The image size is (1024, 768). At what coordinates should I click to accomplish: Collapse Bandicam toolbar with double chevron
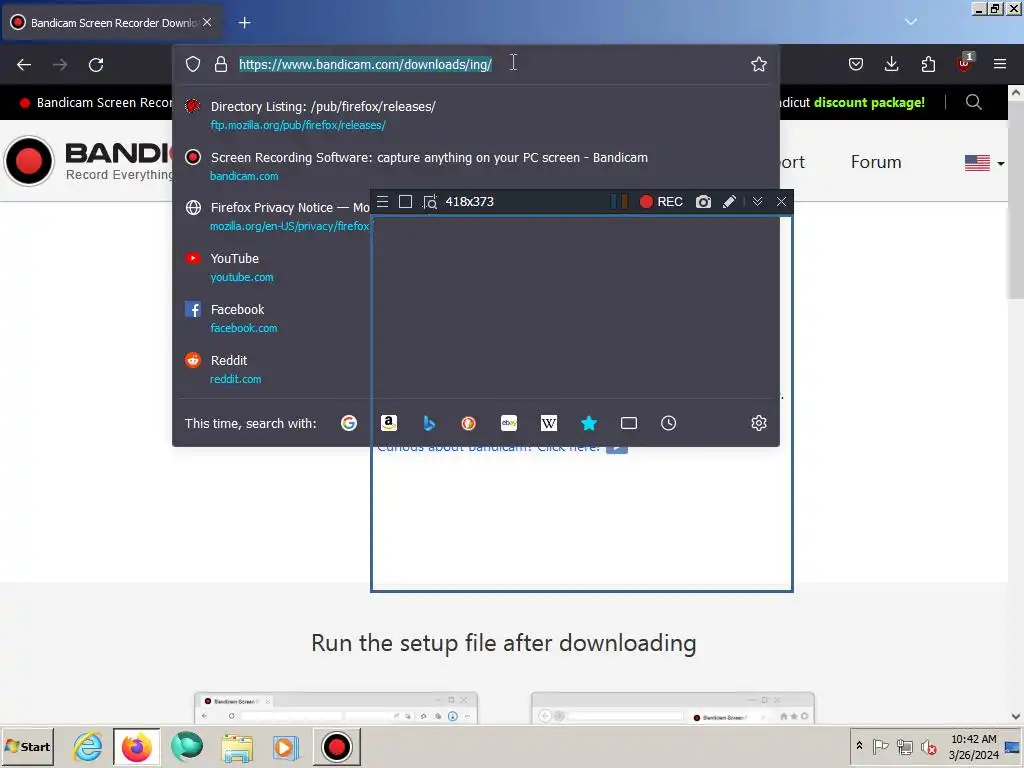(x=757, y=202)
